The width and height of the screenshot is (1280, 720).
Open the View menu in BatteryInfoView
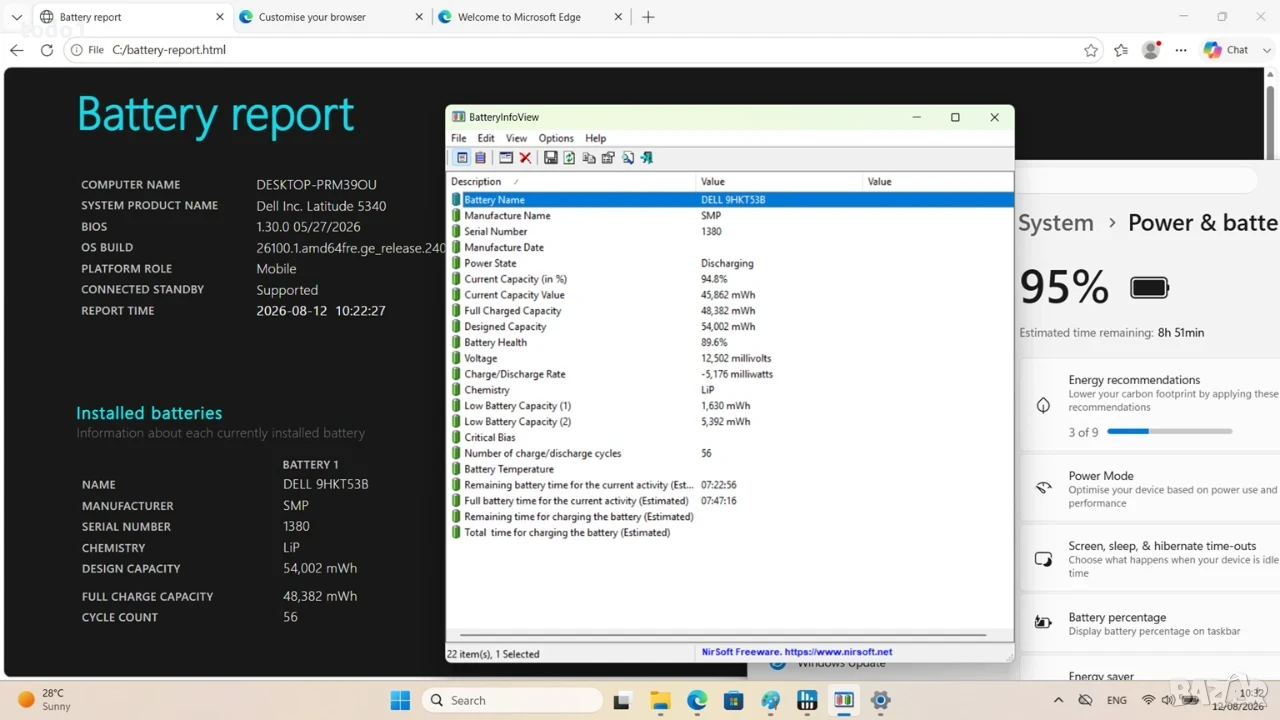click(x=516, y=138)
